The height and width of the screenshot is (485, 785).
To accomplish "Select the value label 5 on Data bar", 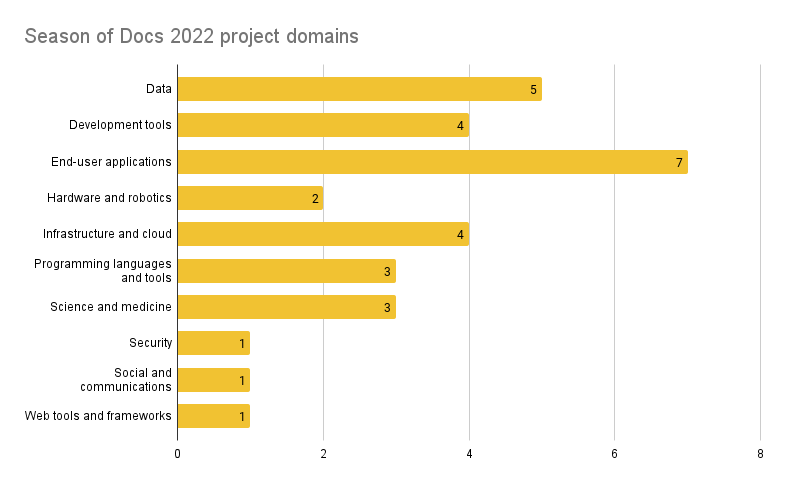I will click(534, 90).
